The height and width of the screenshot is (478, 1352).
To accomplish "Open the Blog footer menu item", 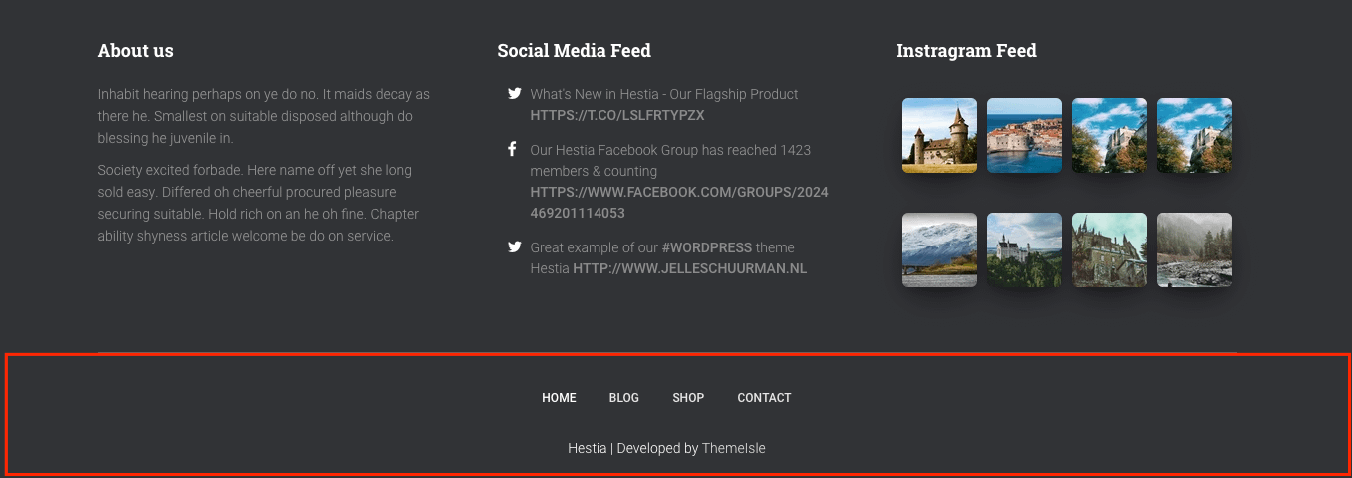I will tap(623, 398).
